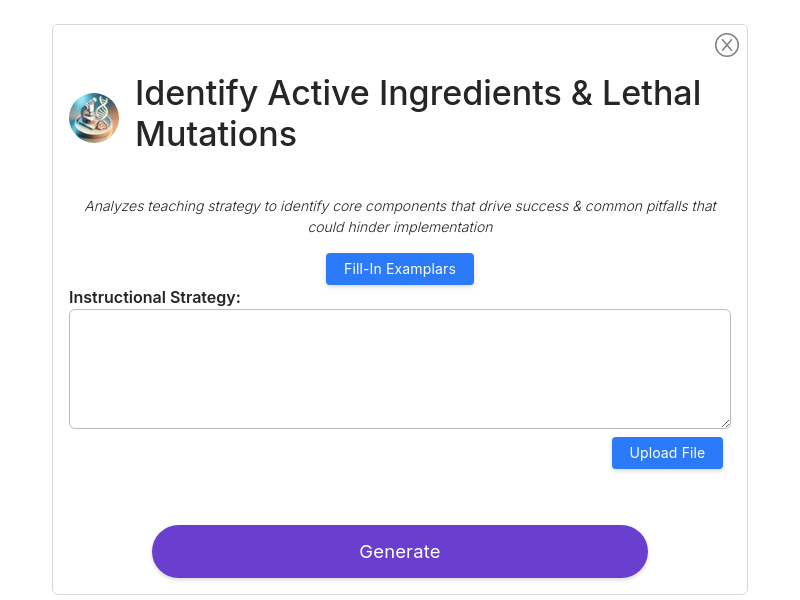Close the dialog with the X icon
This screenshot has height=600, width=800.
[727, 45]
